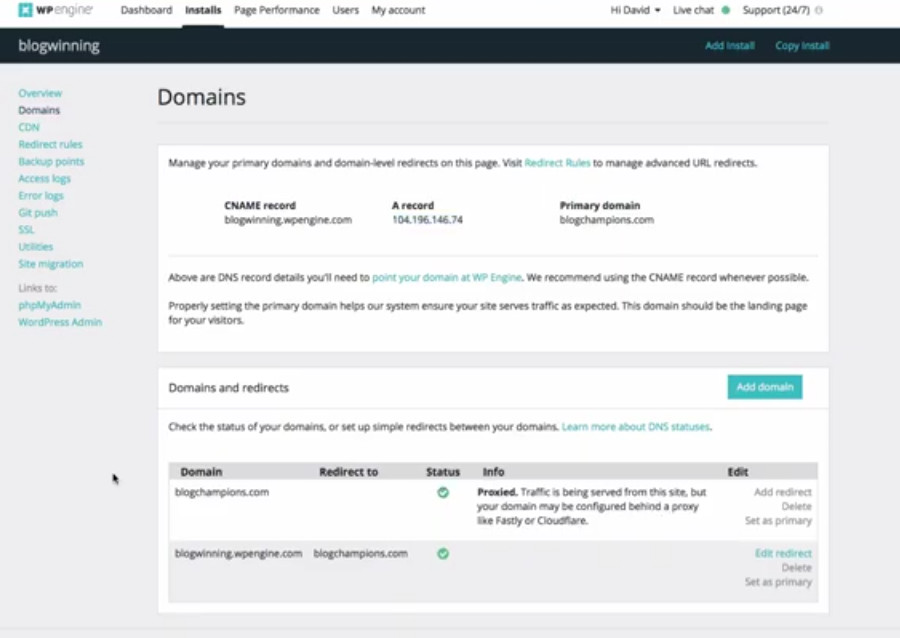900x638 pixels.
Task: Click the Domains and redirects heading
Action: (x=228, y=388)
